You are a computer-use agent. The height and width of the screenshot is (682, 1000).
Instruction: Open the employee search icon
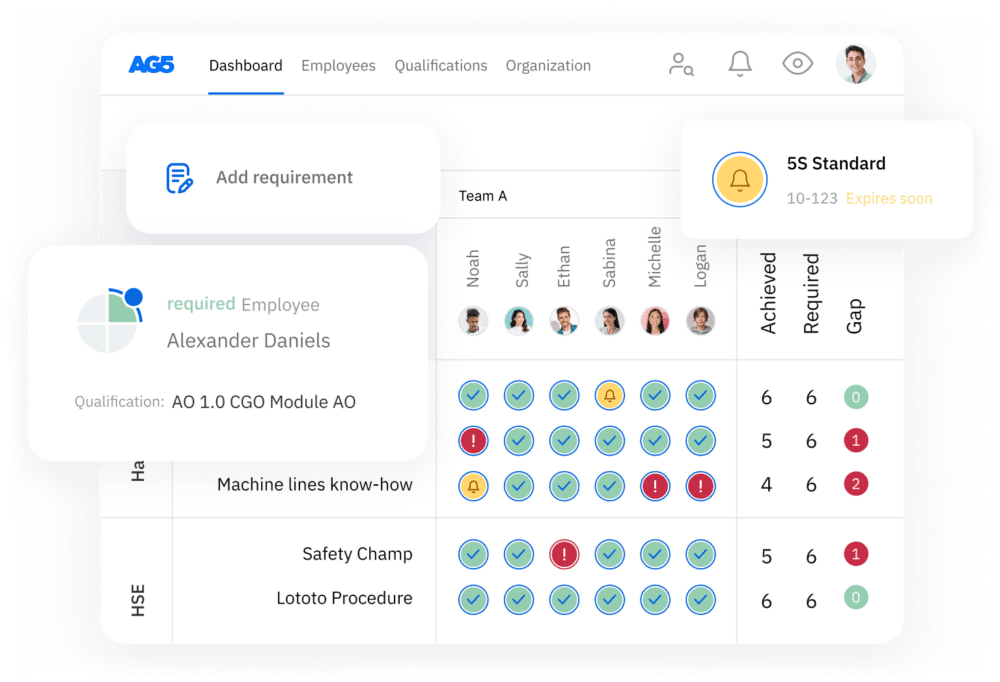click(x=681, y=64)
